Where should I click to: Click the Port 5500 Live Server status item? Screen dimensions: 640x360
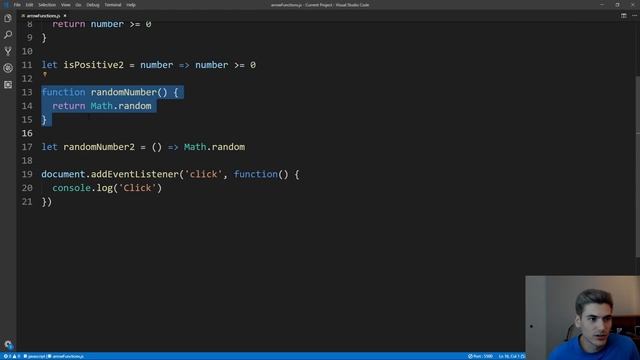point(480,356)
